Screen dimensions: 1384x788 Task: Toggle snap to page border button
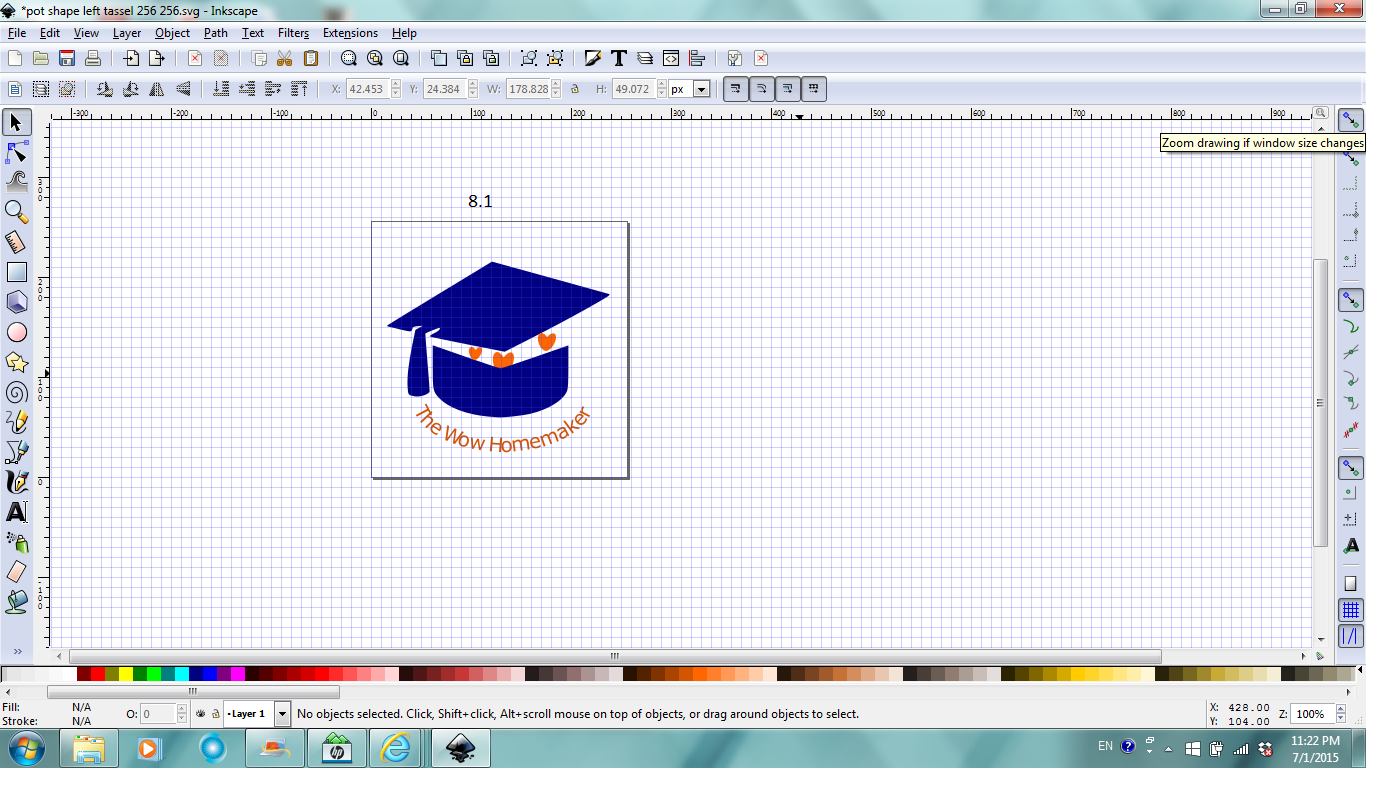[1351, 583]
